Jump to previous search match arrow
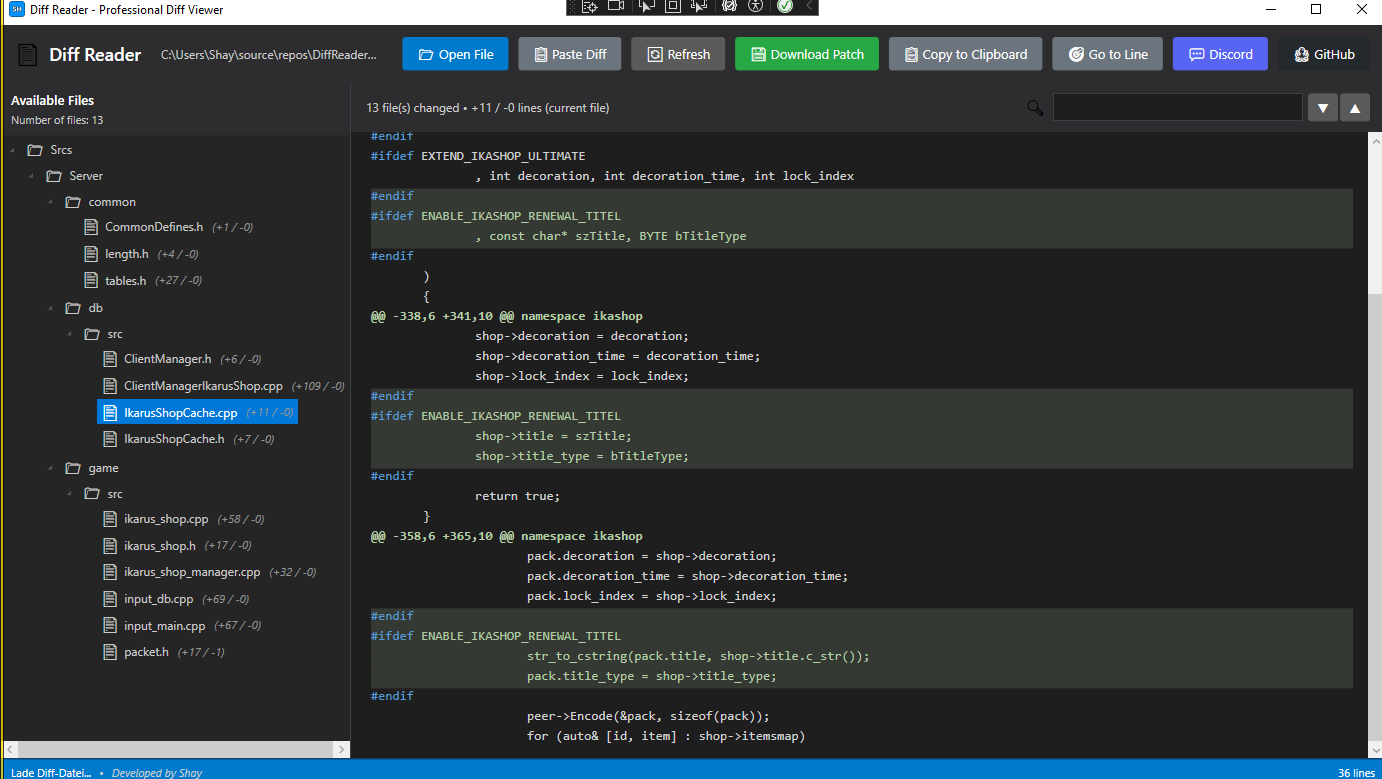The width and height of the screenshot is (1382, 779). point(1355,108)
